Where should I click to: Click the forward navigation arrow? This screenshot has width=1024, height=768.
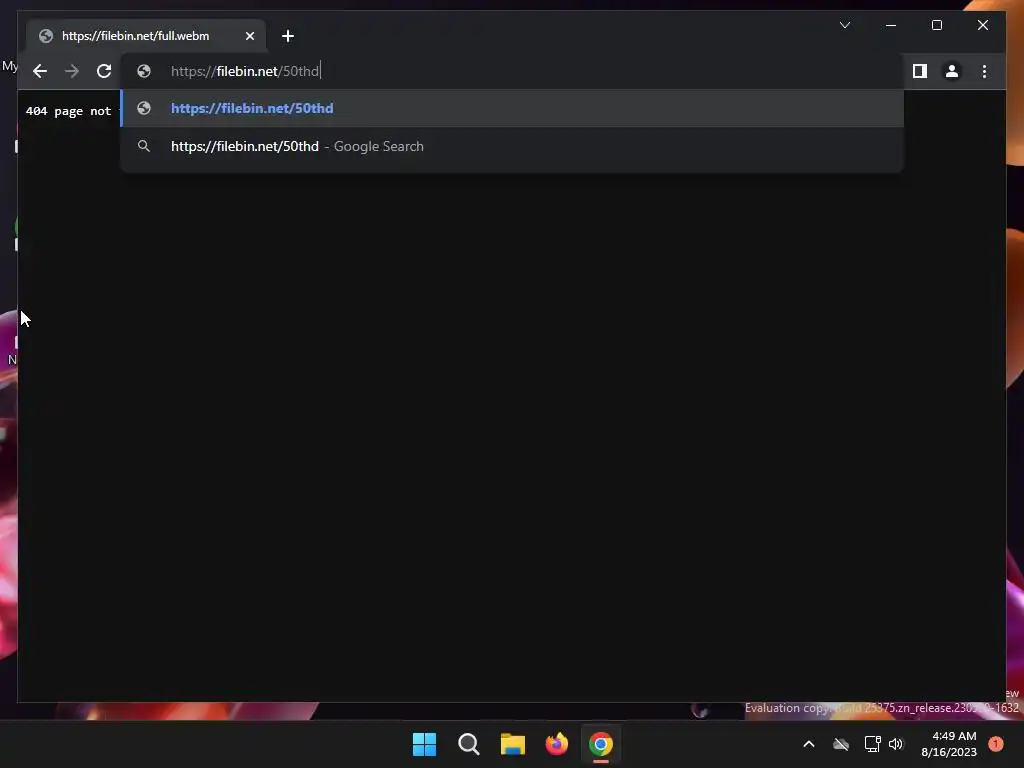point(72,71)
